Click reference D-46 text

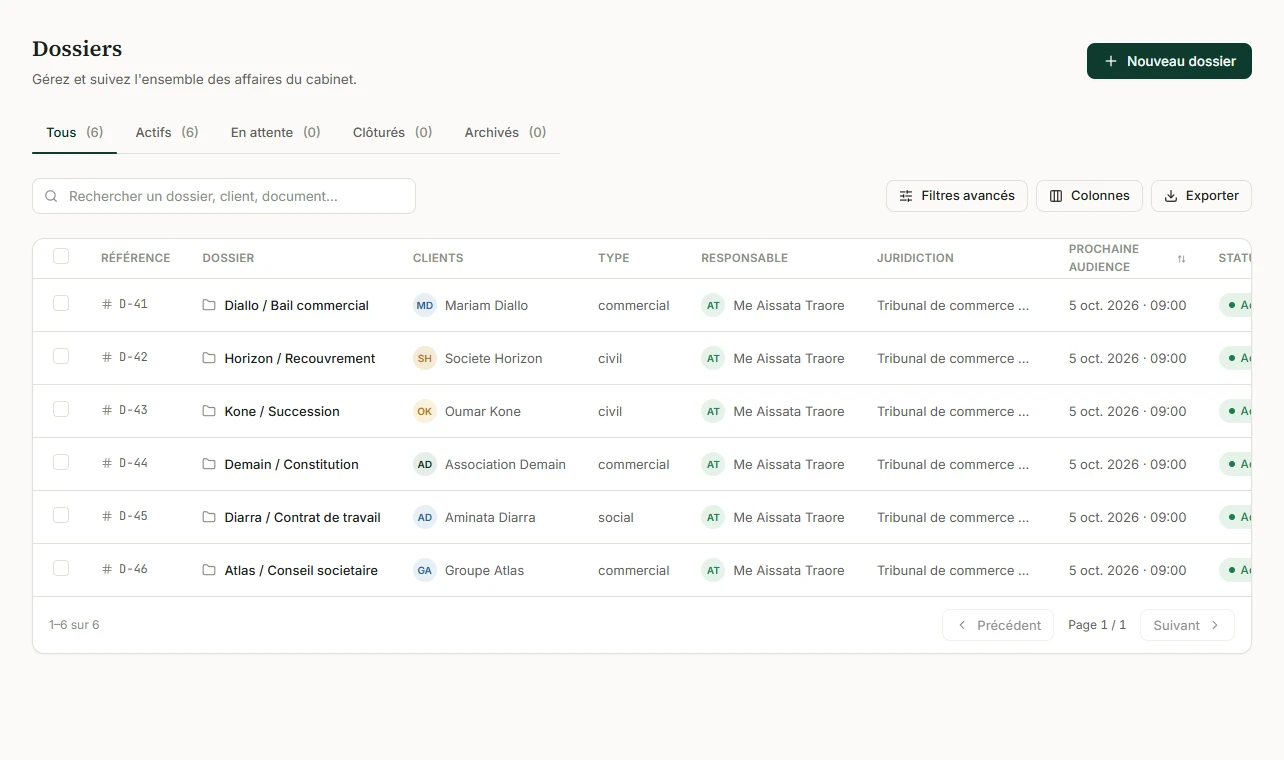pos(133,569)
